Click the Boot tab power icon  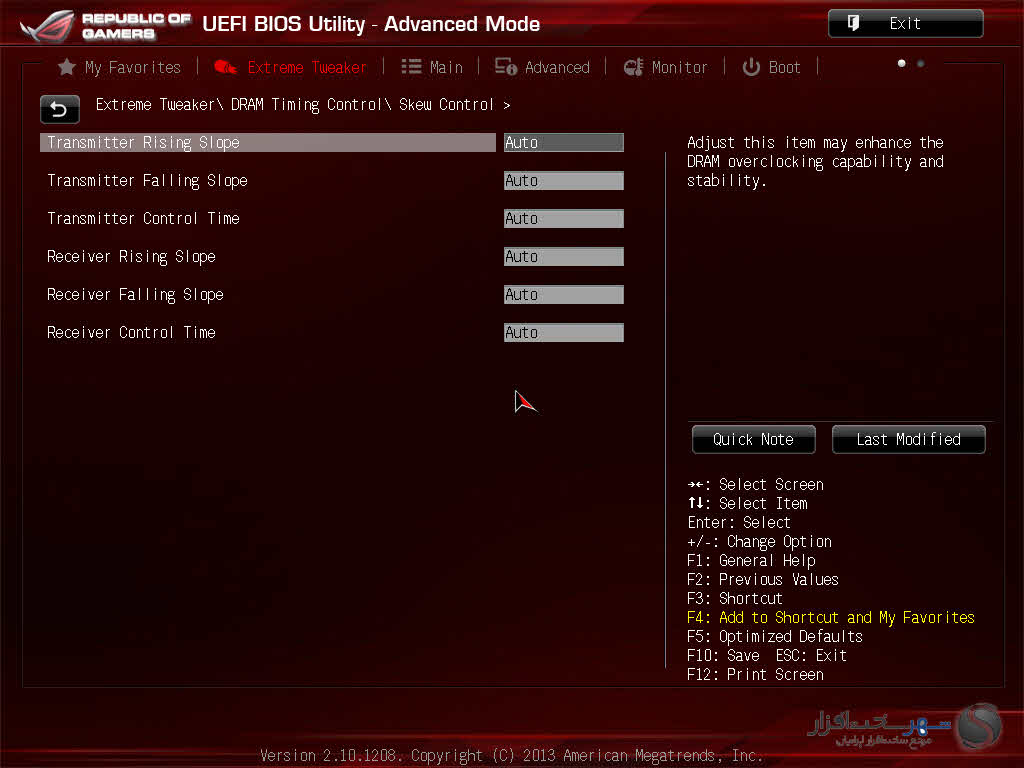click(x=751, y=67)
